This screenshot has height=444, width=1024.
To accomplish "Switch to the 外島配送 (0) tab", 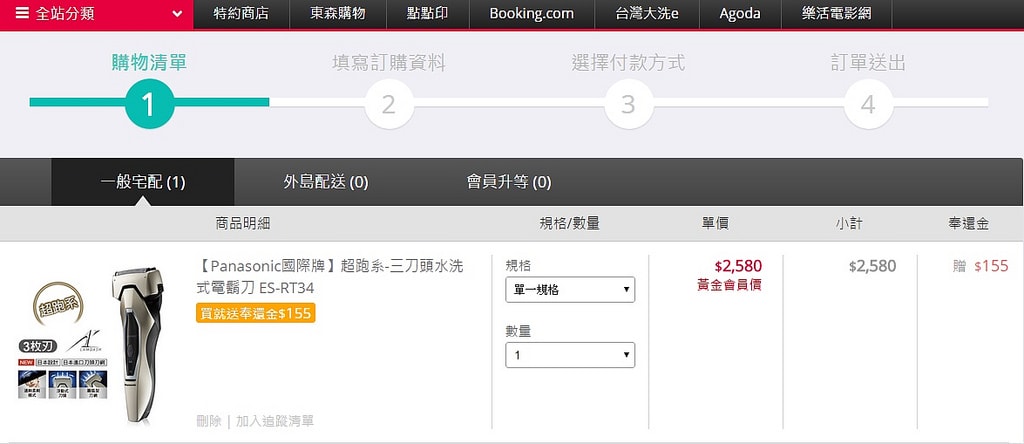I will (x=326, y=182).
